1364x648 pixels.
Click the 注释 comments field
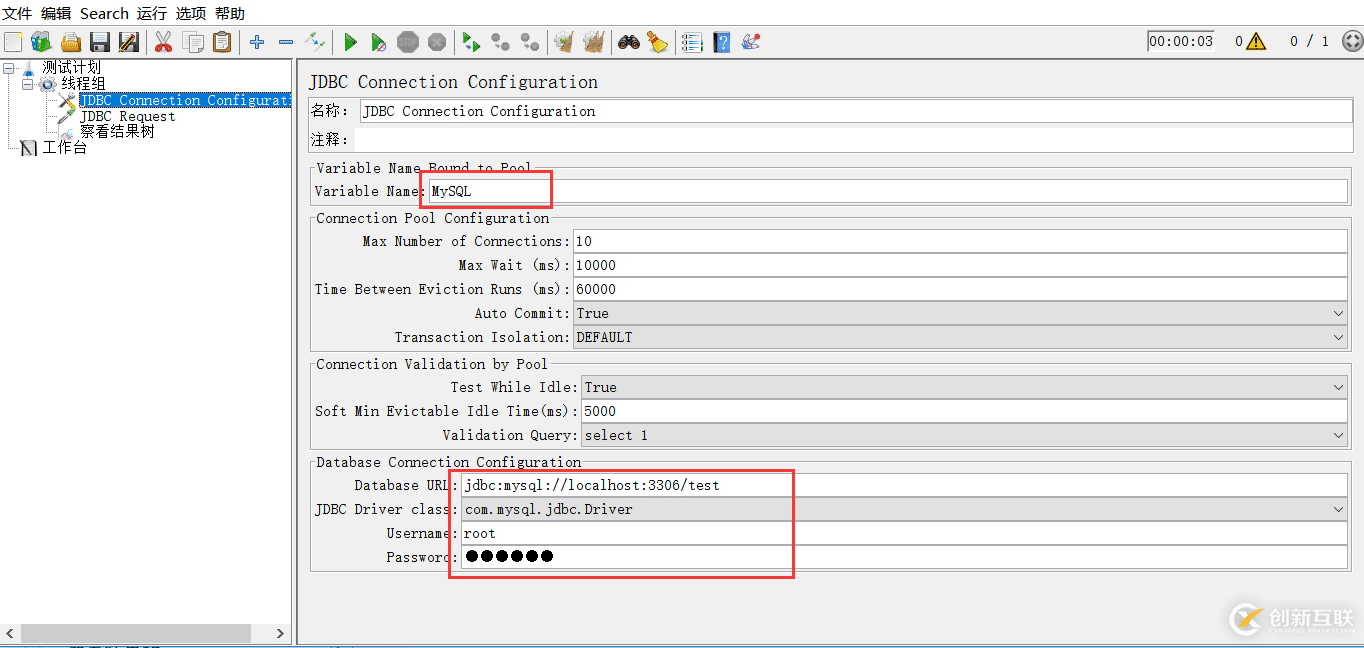[x=855, y=139]
